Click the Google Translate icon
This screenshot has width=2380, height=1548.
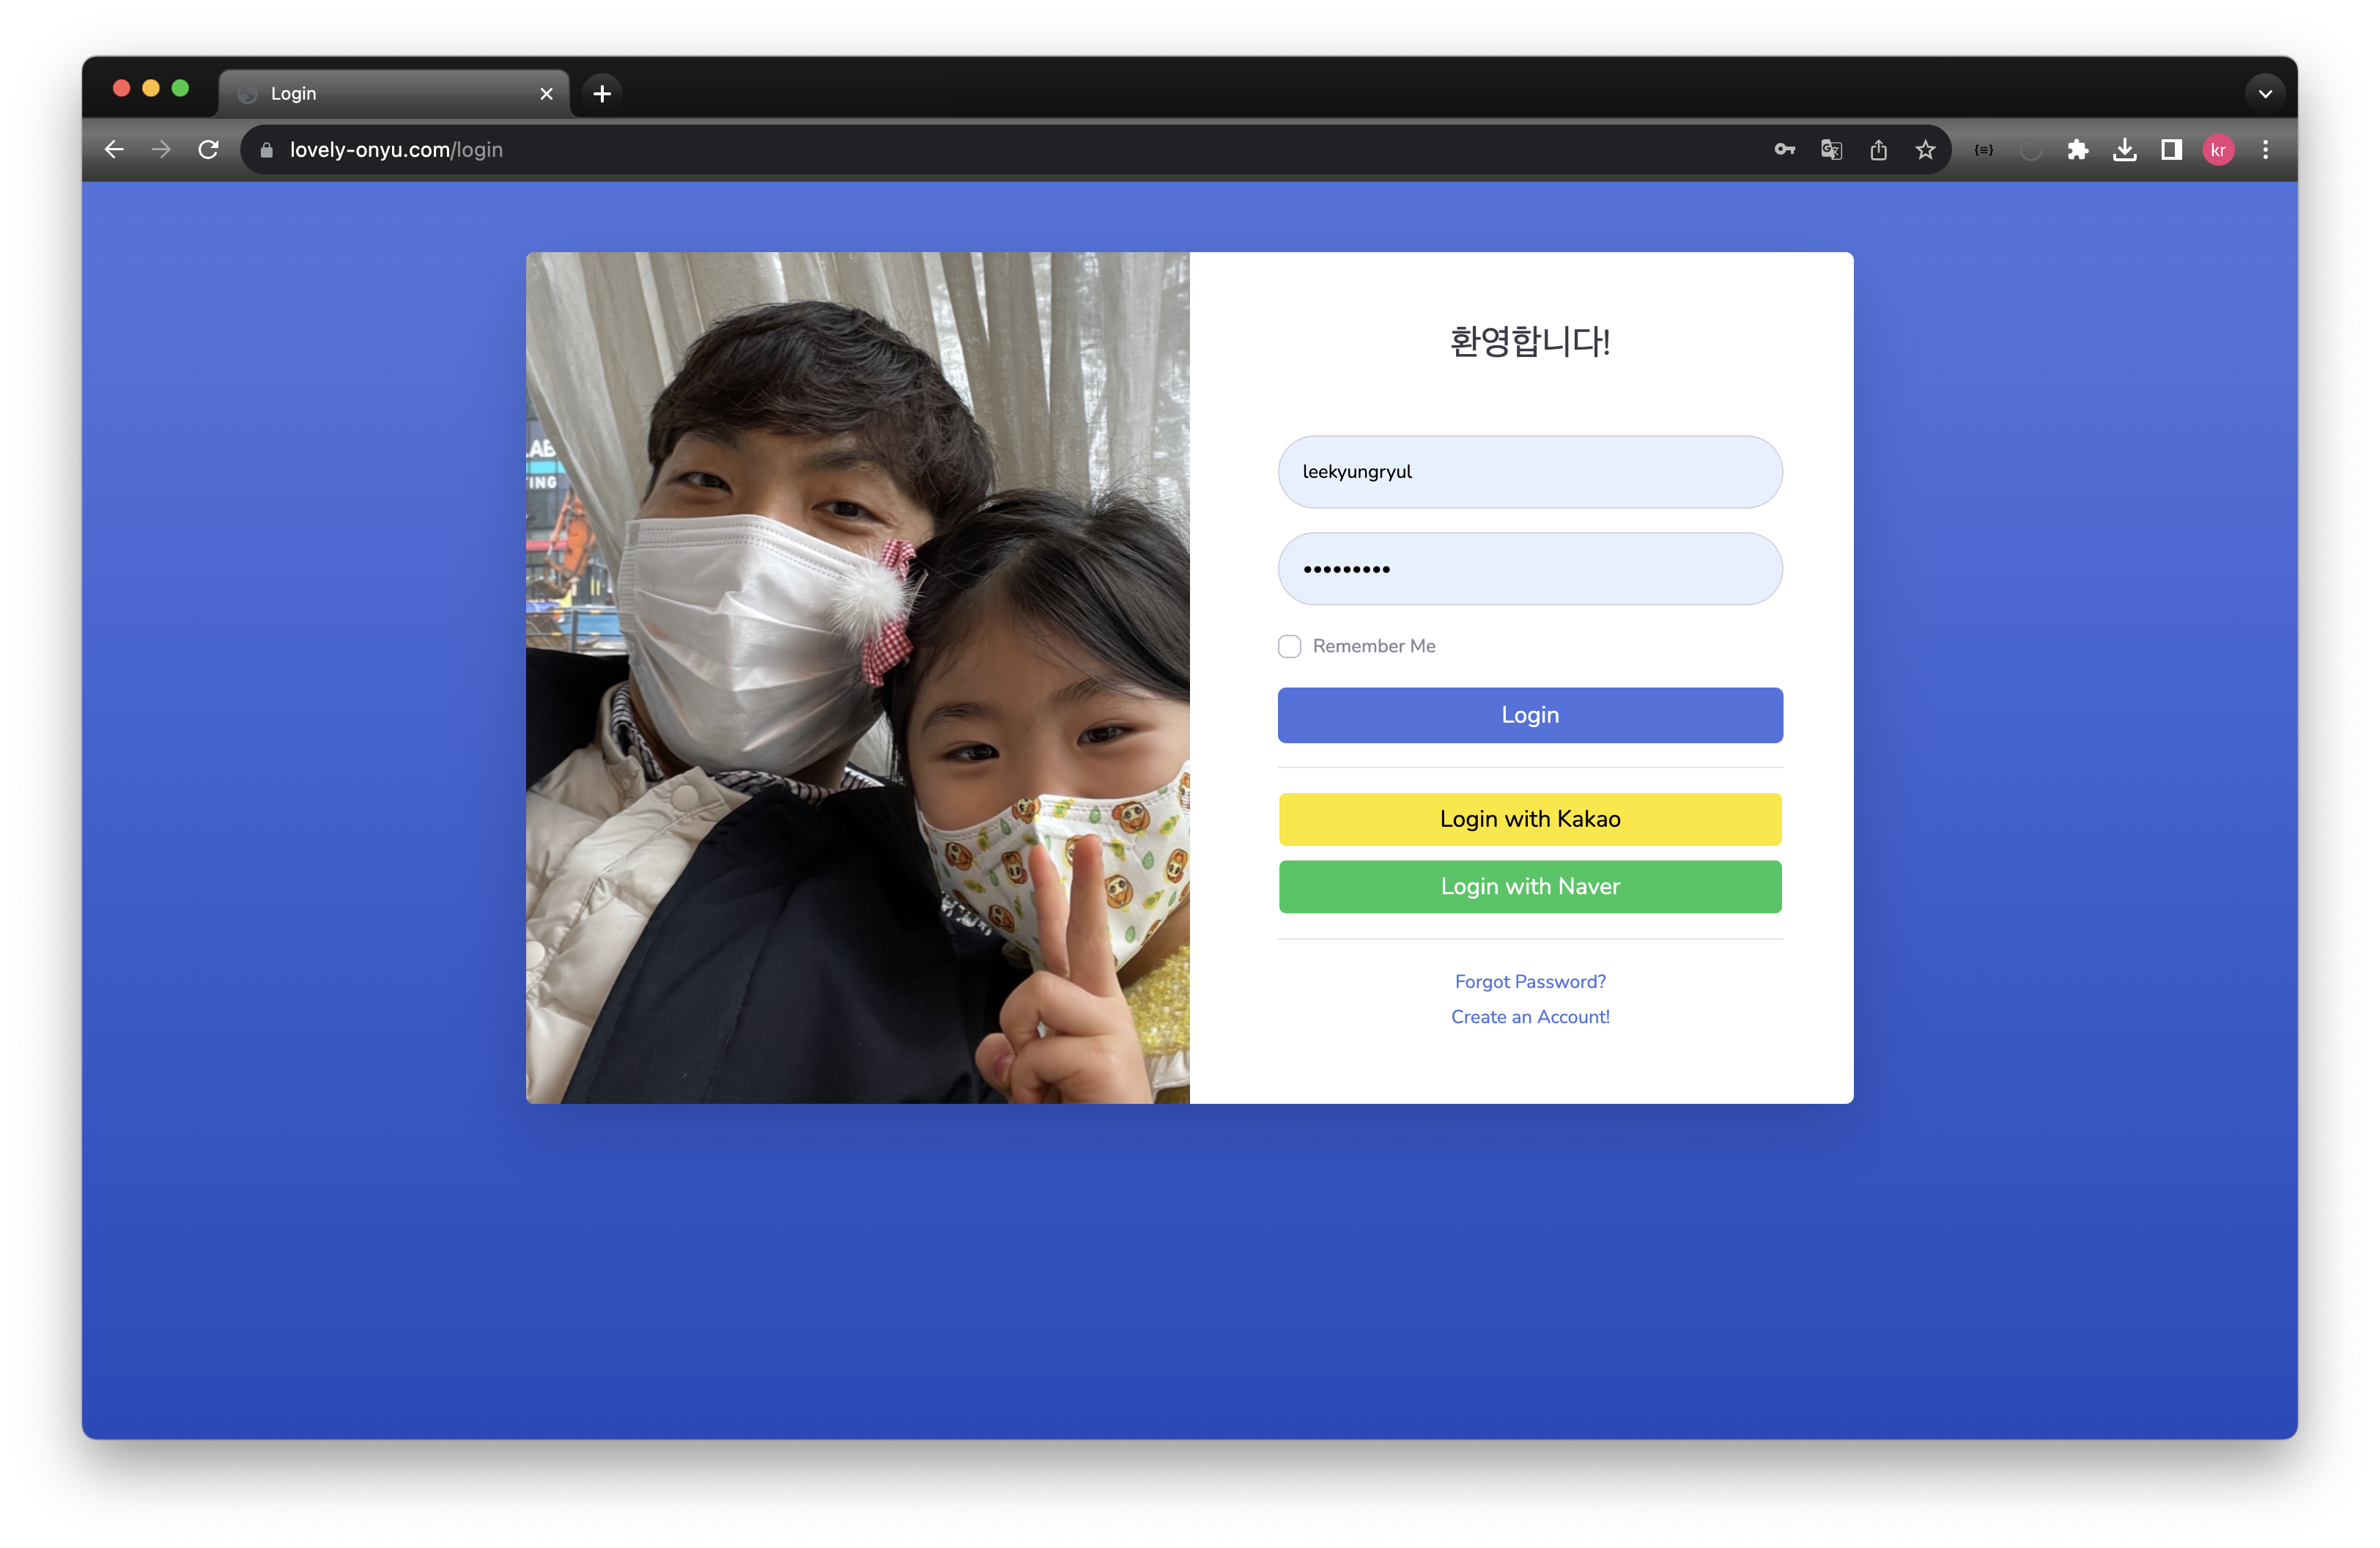click(1831, 150)
